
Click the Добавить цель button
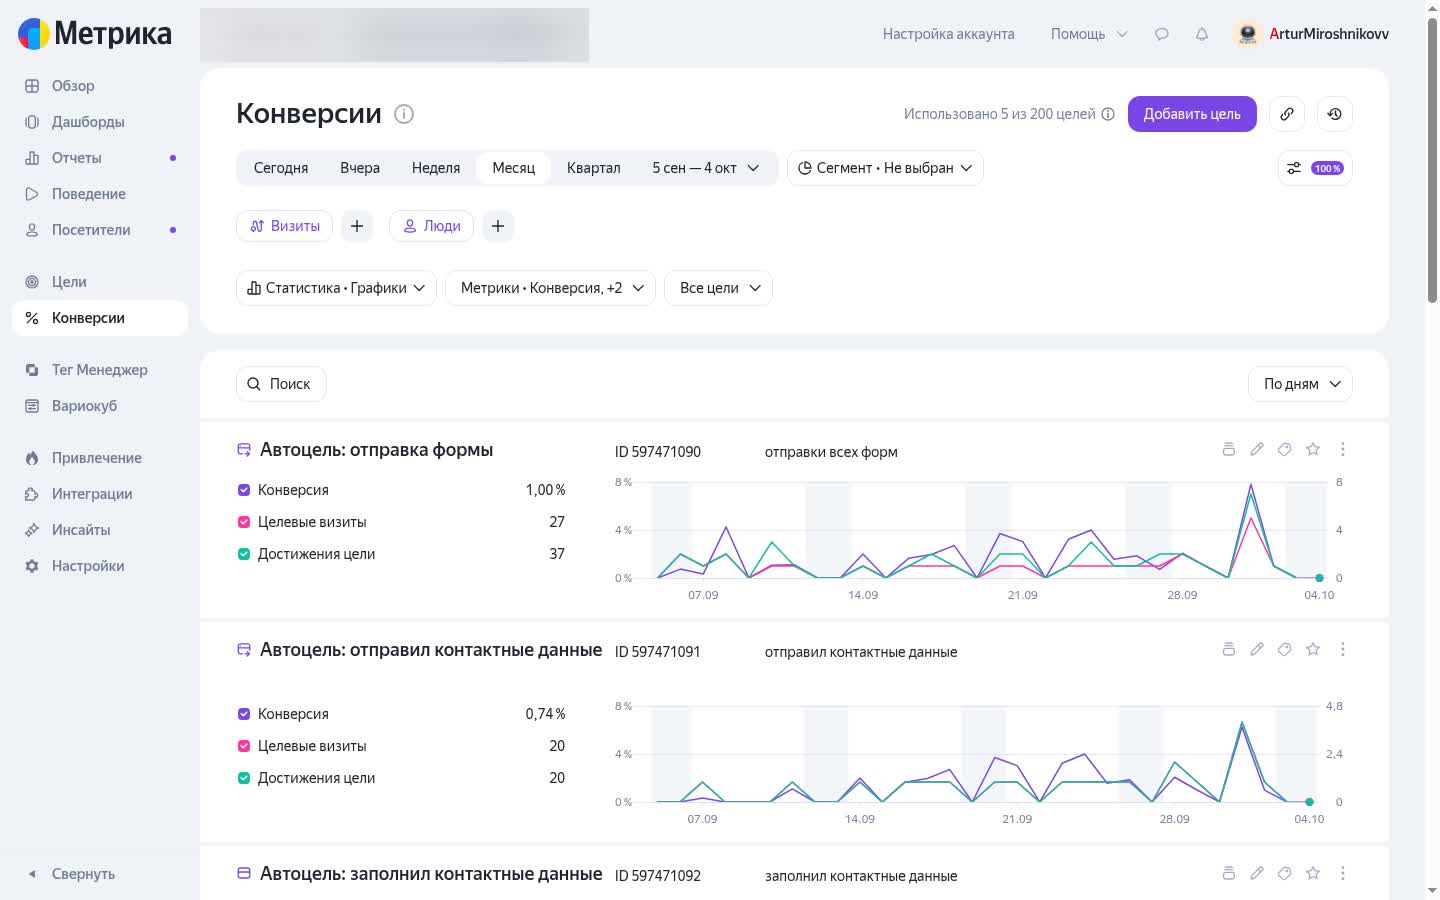coord(1192,114)
